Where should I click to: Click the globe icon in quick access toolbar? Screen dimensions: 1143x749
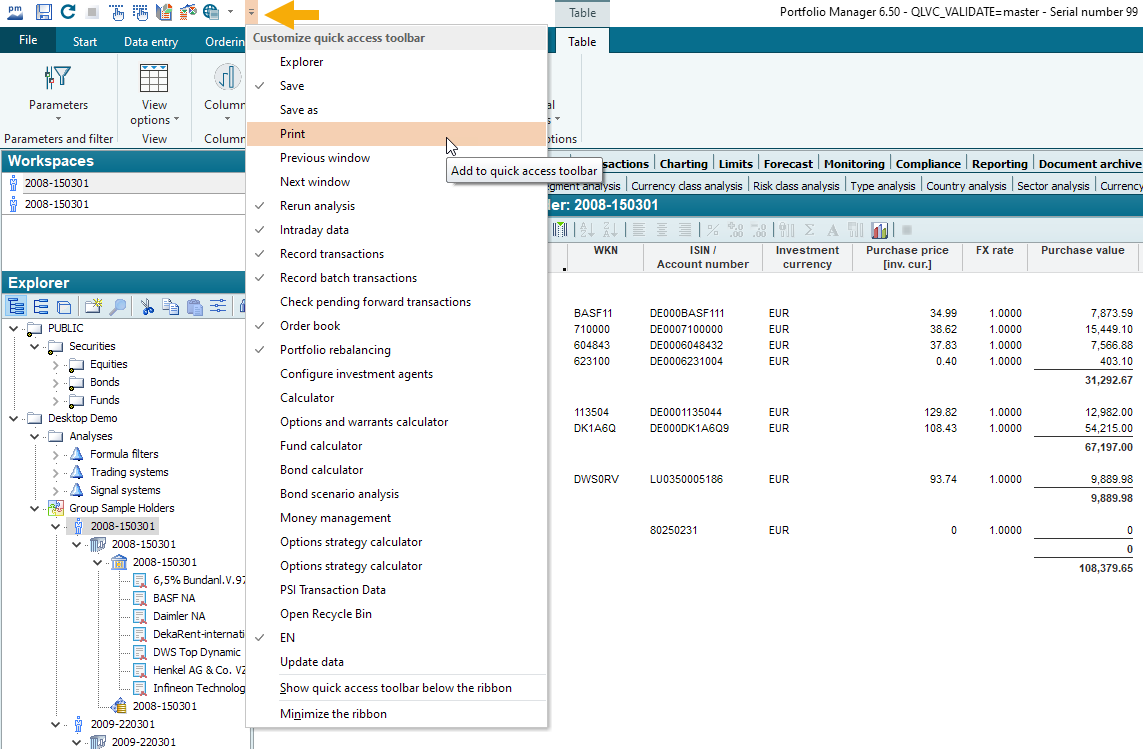tap(211, 12)
